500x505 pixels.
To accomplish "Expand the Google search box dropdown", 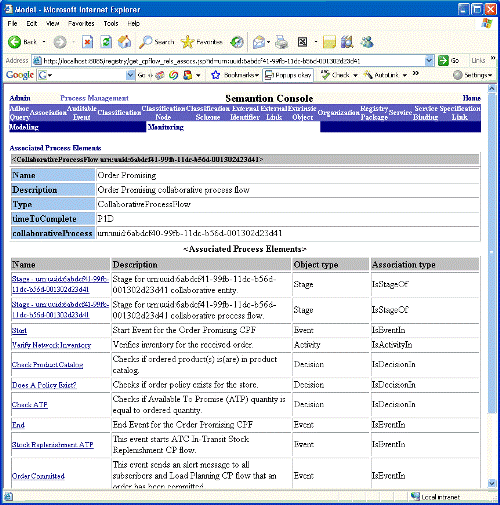I will coord(130,75).
